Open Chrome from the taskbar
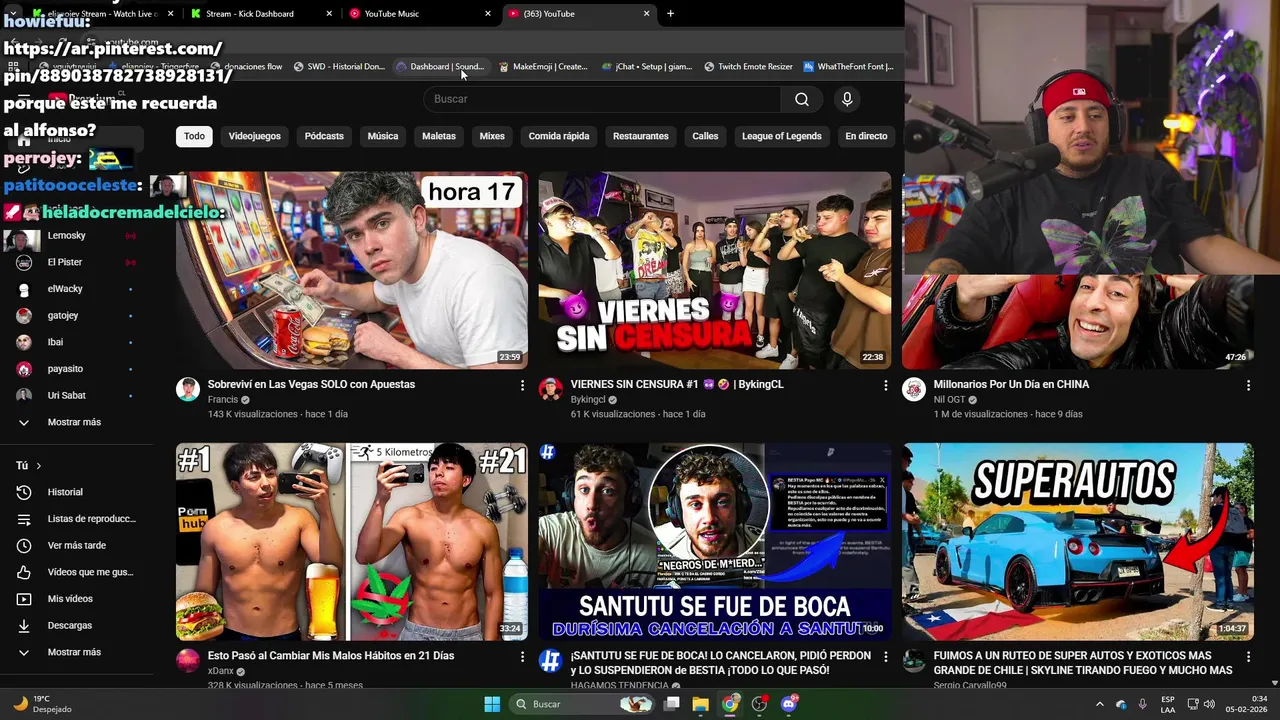 pos(730,704)
